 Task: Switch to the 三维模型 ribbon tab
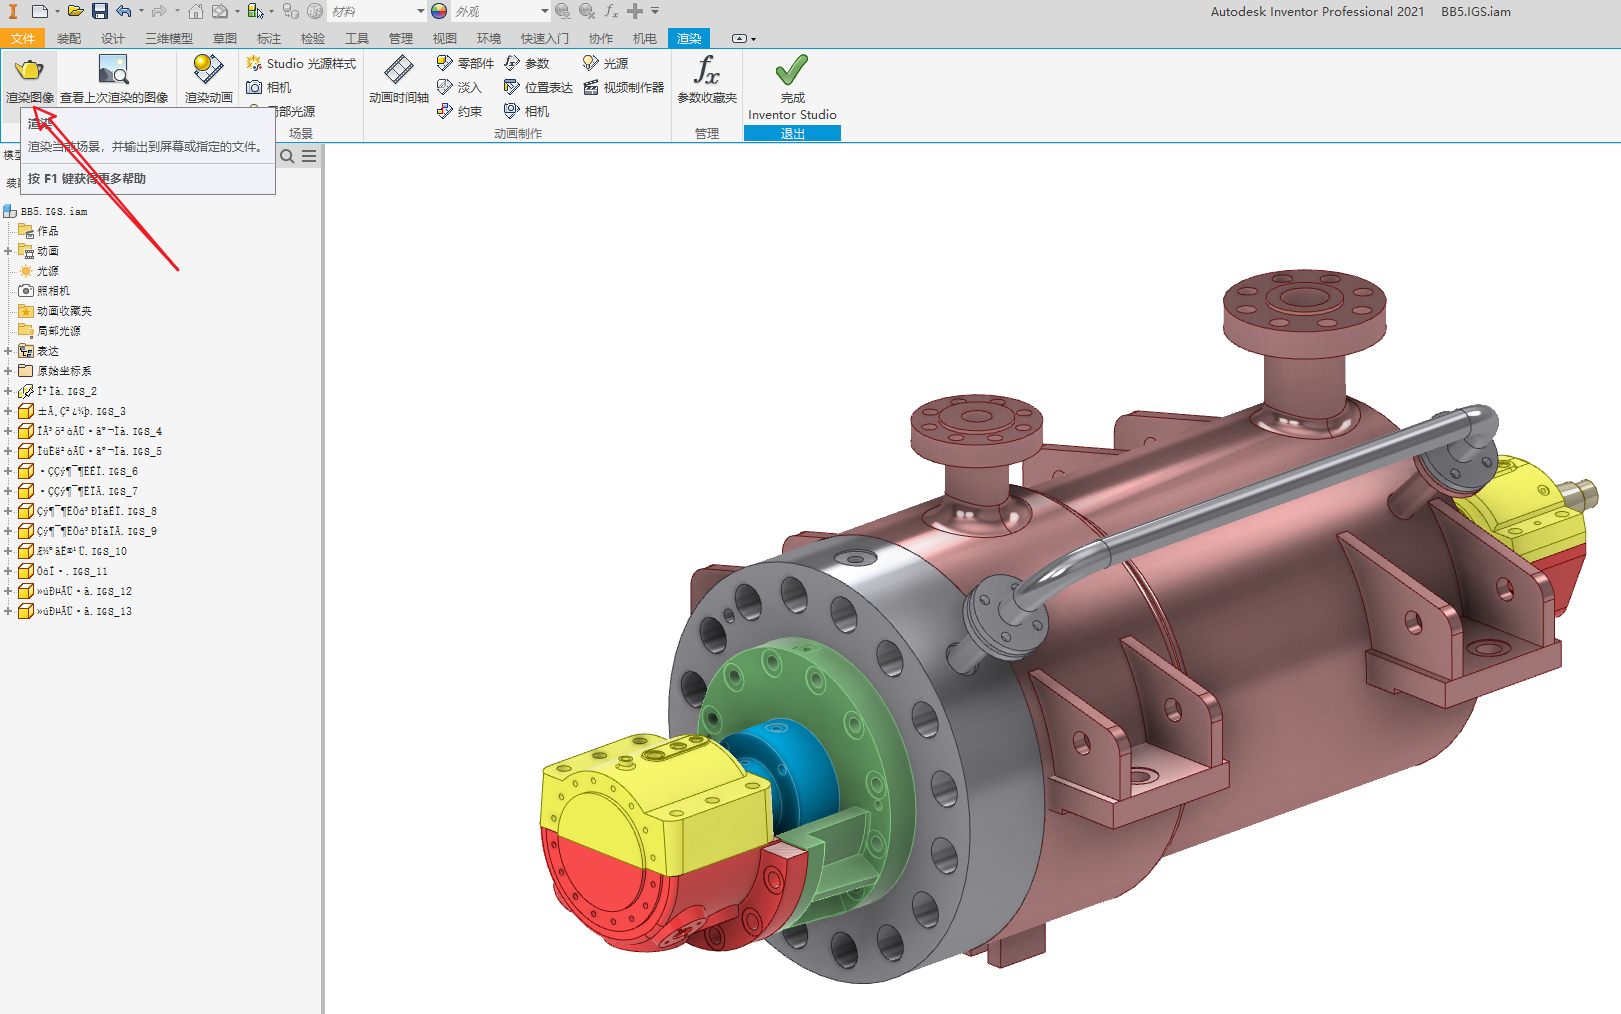(168, 38)
